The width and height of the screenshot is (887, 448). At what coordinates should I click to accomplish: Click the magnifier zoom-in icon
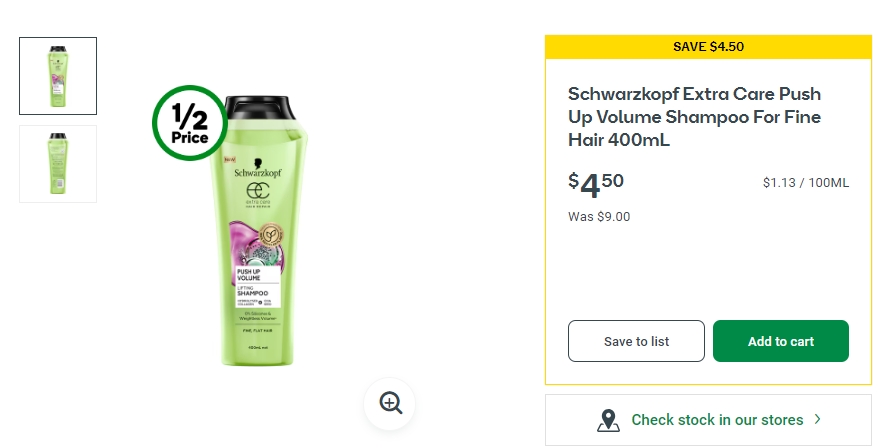pos(390,403)
